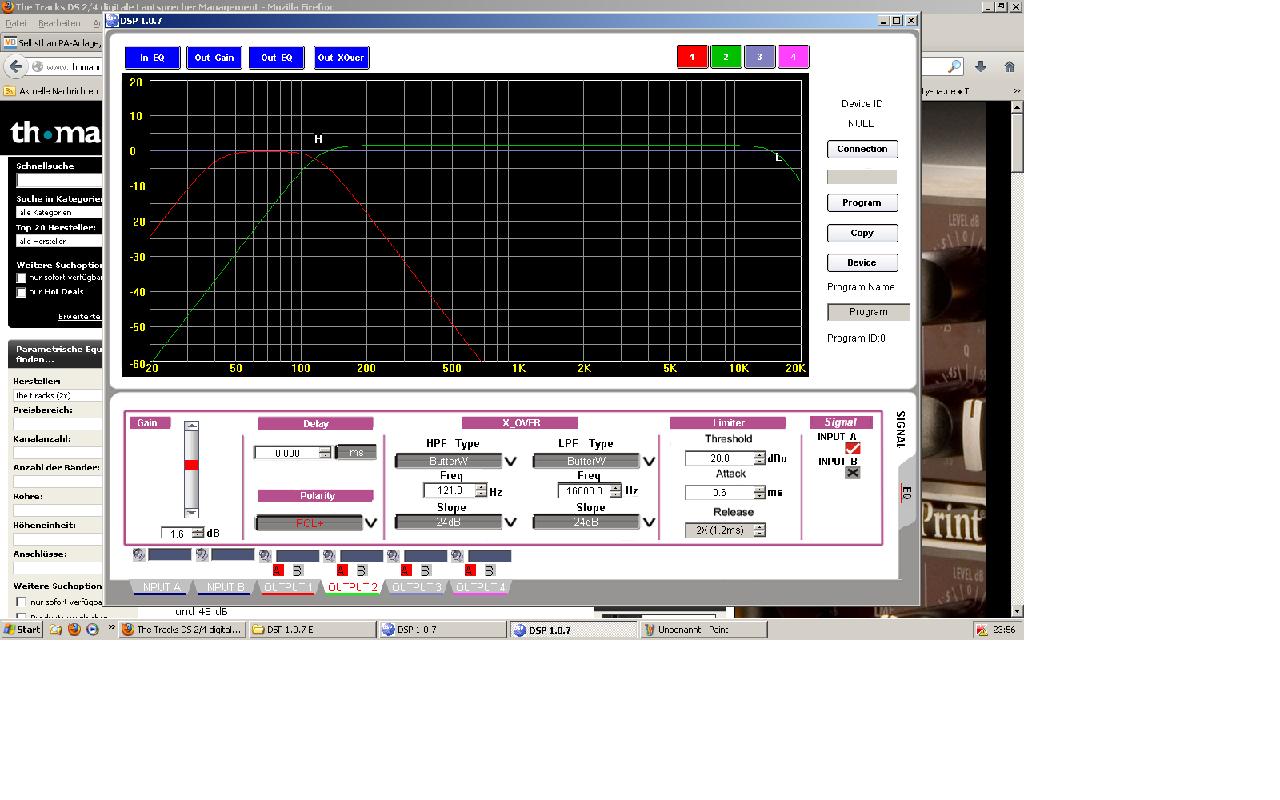Image resolution: width=1280 pixels, height=800 pixels.
Task: Enable the 'nur Hot Deals' checkbox
Action: 21,292
